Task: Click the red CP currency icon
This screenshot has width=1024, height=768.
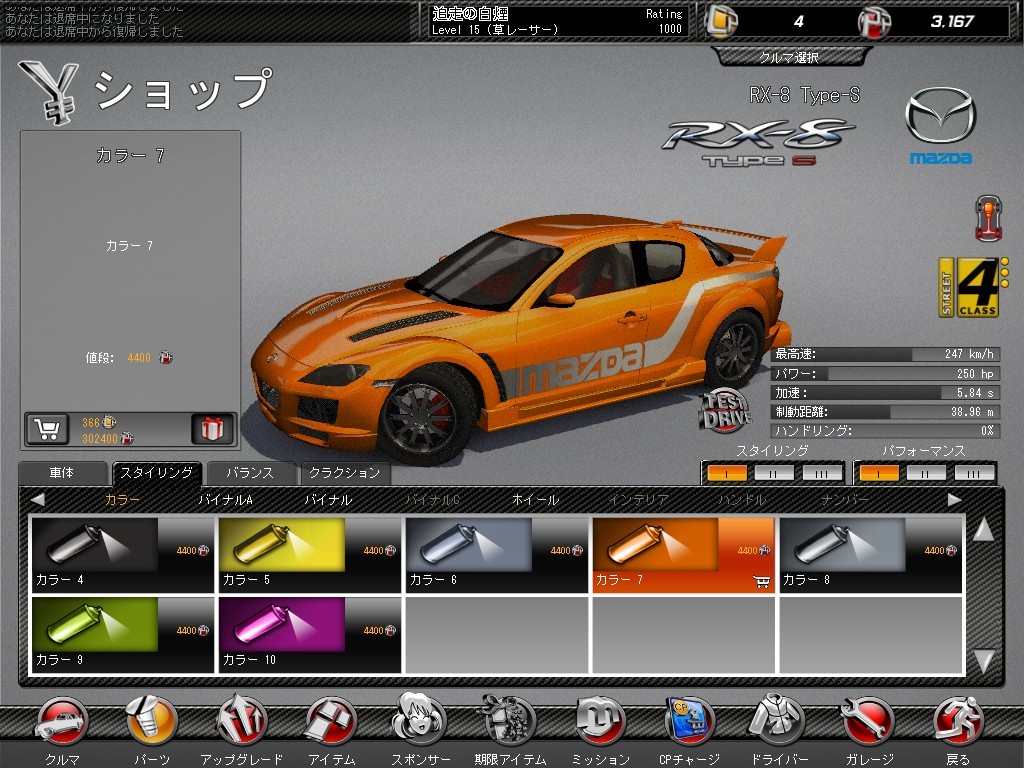Action: click(x=874, y=22)
